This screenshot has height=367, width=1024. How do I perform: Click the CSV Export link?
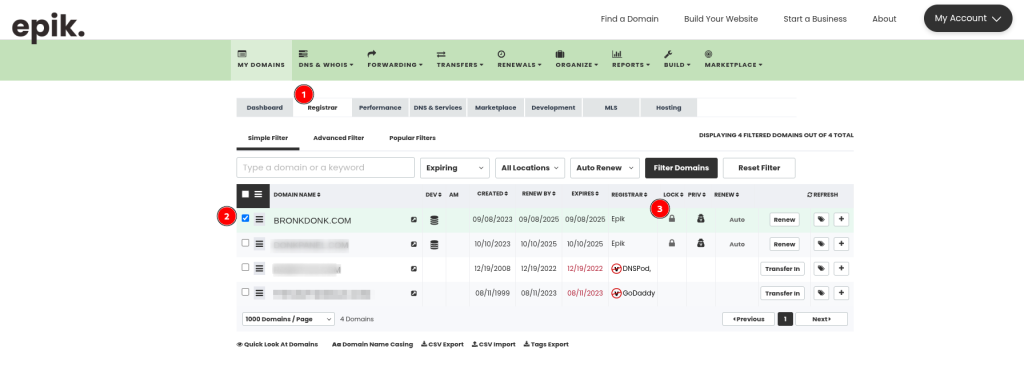pos(442,344)
